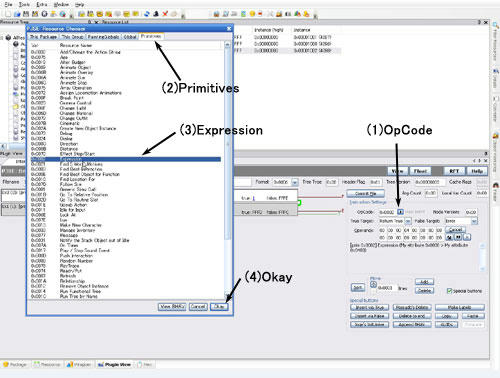Click the green book icon in right toolbar
Viewport: 500px width, 378px height.
pos(243,14)
